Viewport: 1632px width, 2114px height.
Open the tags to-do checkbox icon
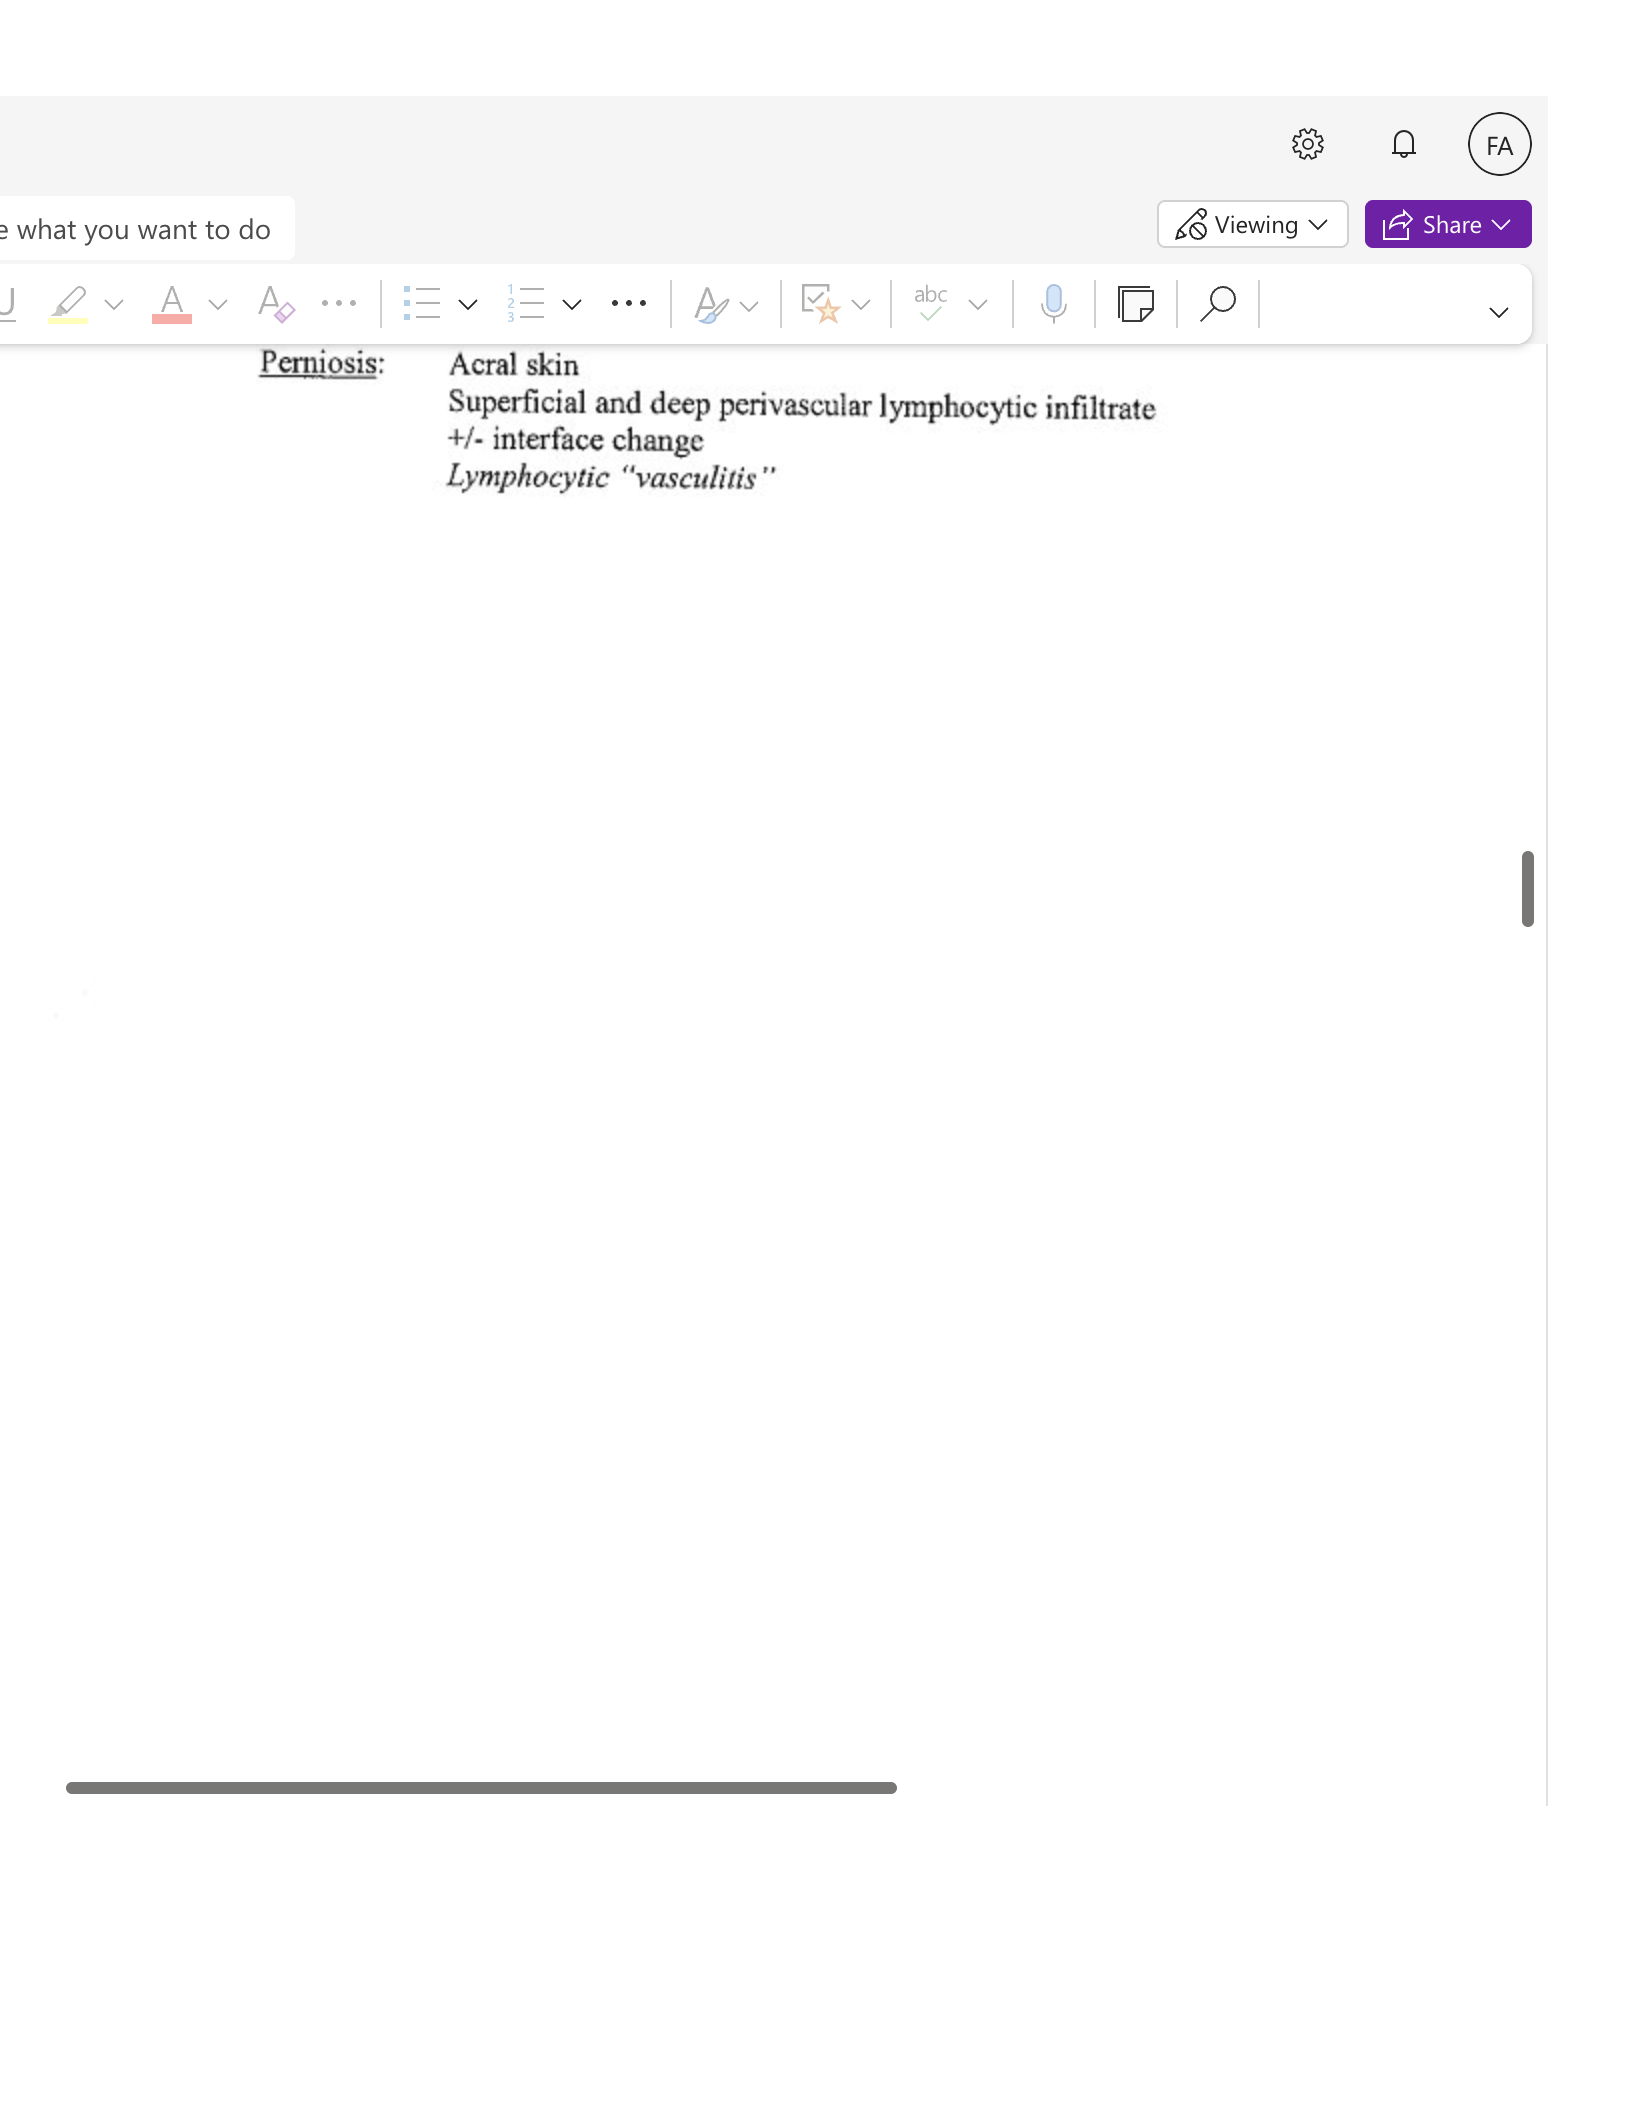pyautogui.click(x=820, y=303)
